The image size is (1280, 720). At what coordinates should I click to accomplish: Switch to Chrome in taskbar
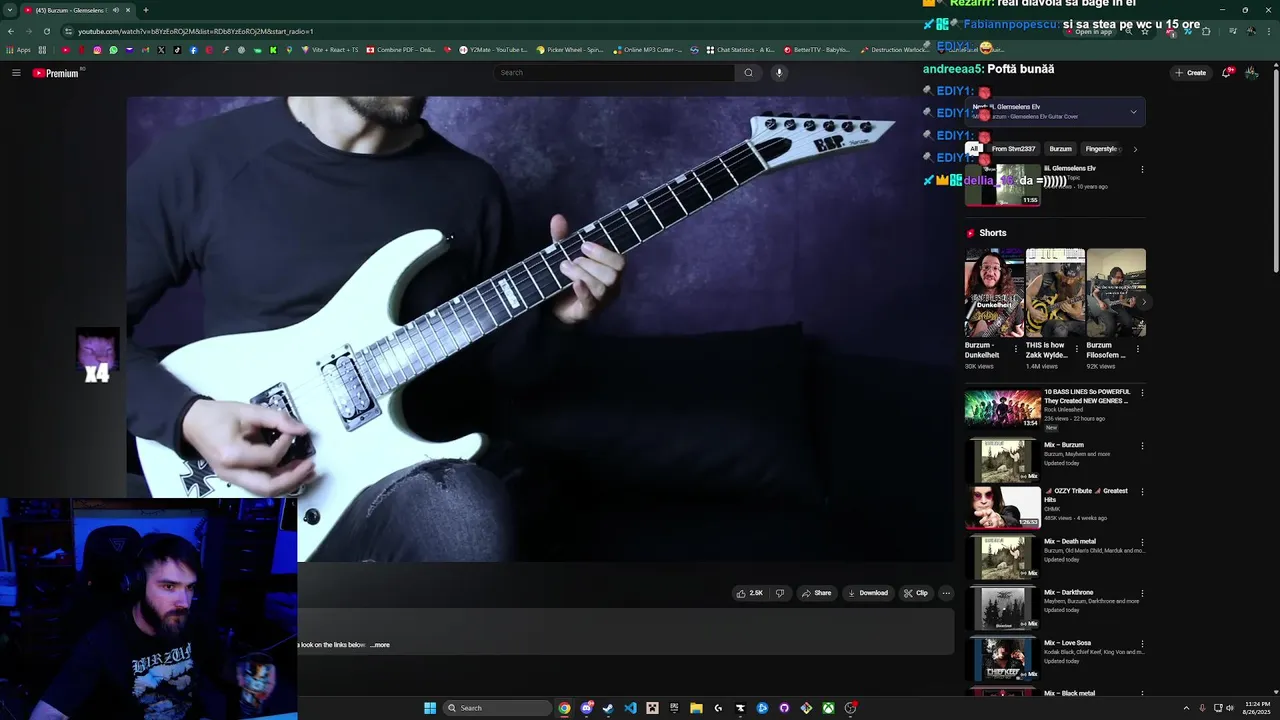click(x=564, y=708)
